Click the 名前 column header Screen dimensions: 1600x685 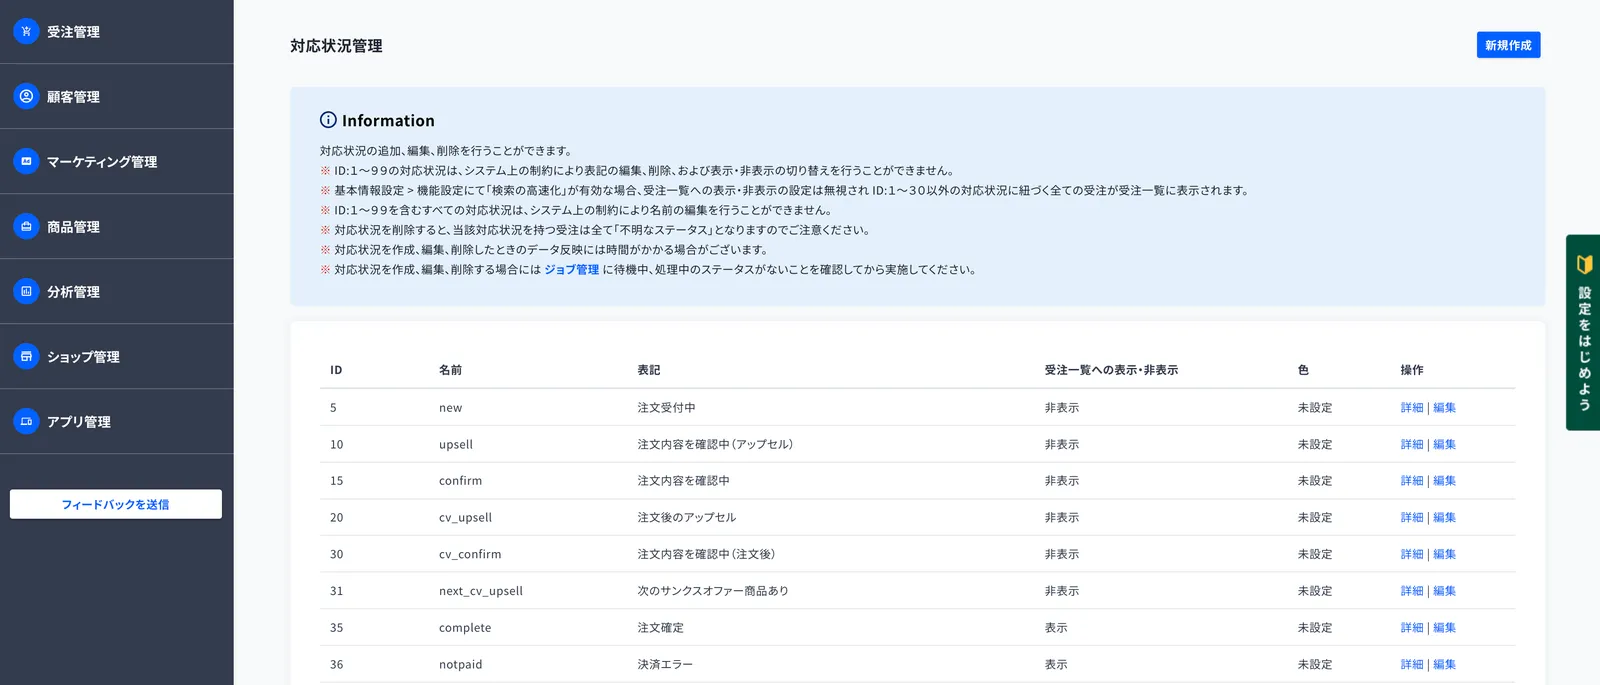tap(450, 370)
